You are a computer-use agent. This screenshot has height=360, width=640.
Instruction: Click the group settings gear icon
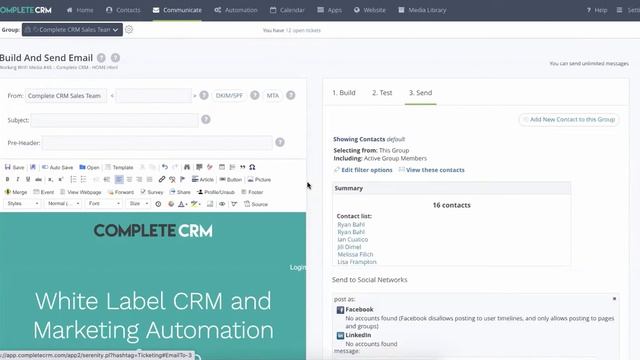129,29
